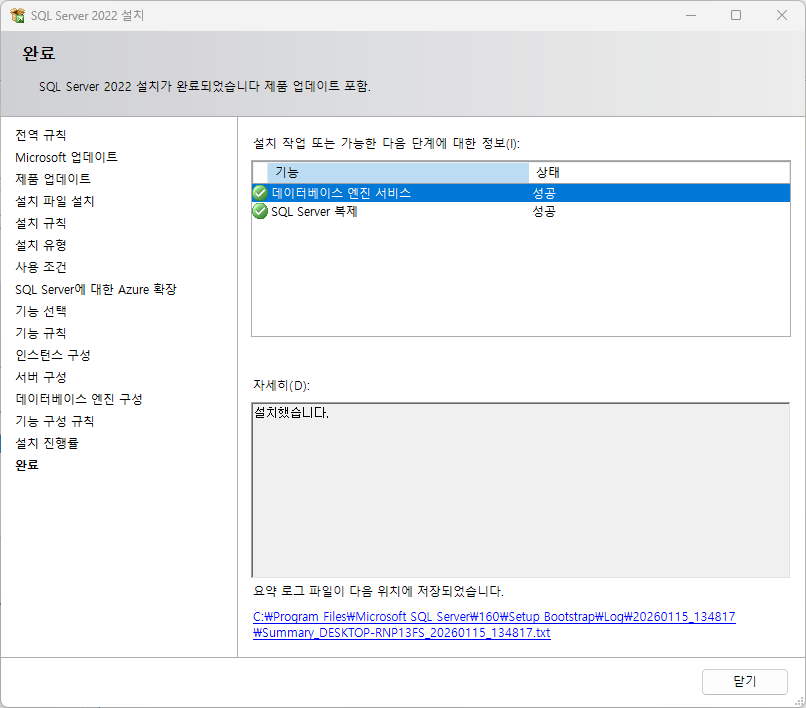
Task: Click the green checkmark beside SQL Server 복제
Action: pyautogui.click(x=260, y=211)
